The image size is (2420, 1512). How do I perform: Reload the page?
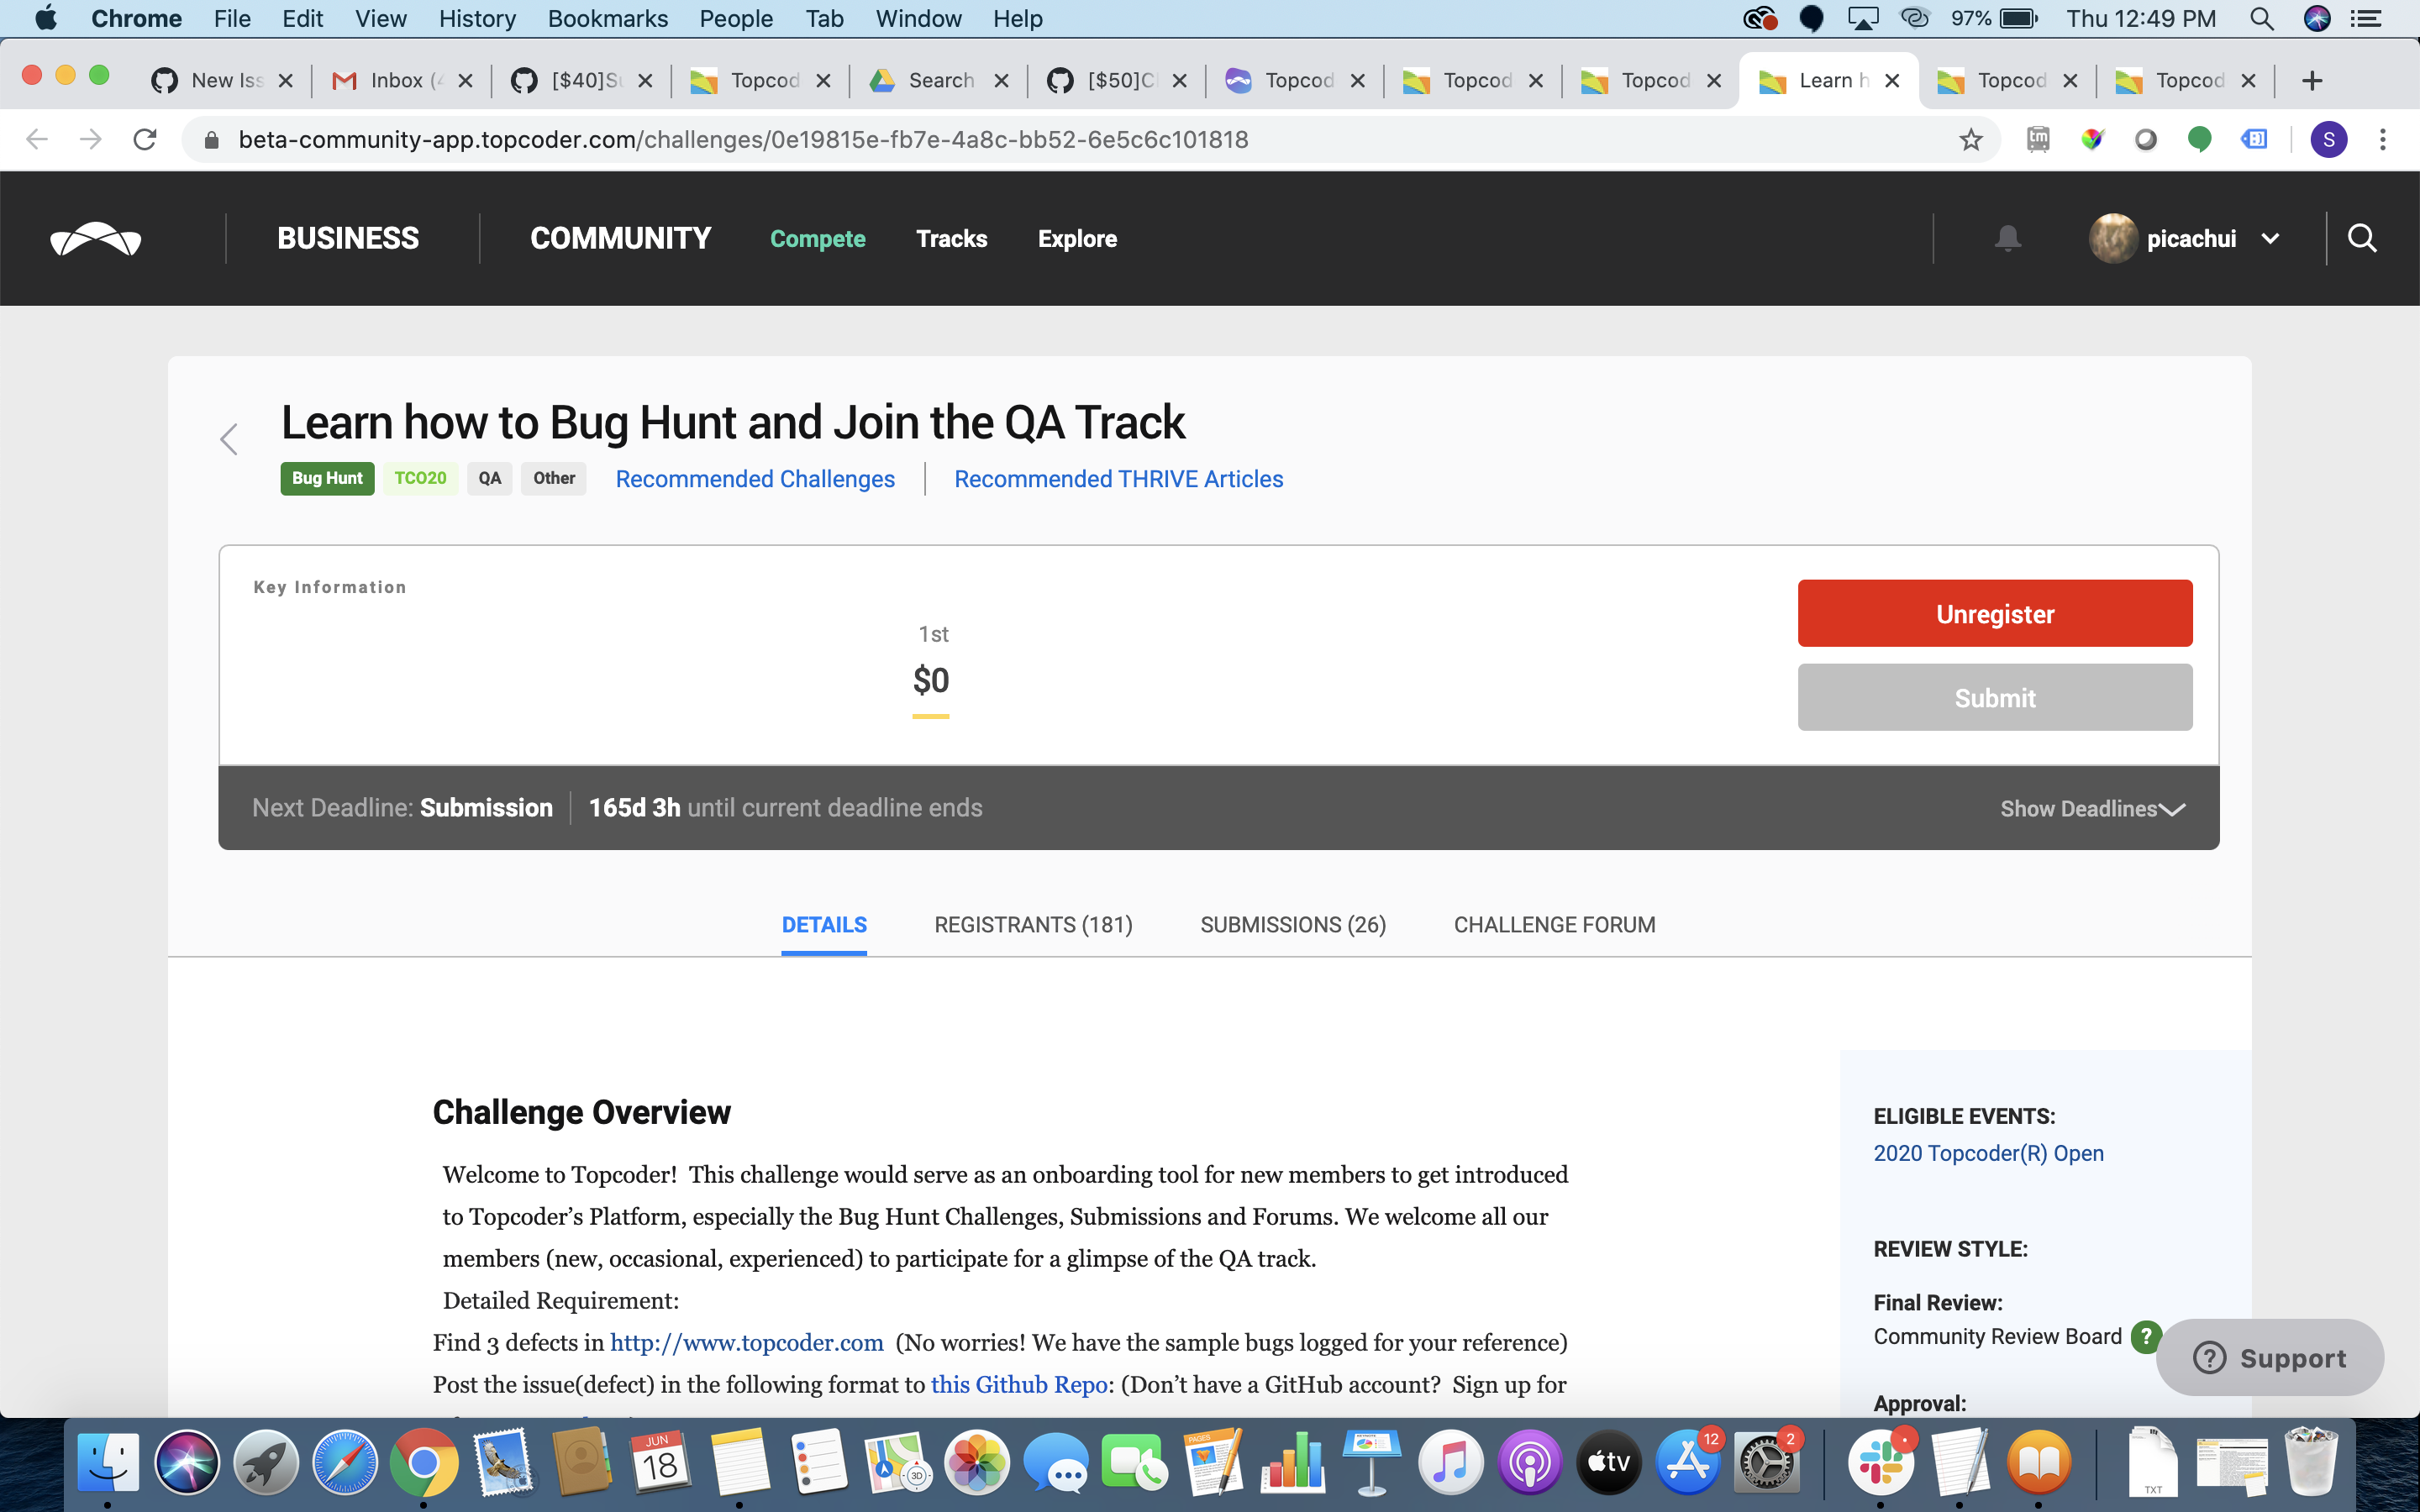(x=145, y=139)
